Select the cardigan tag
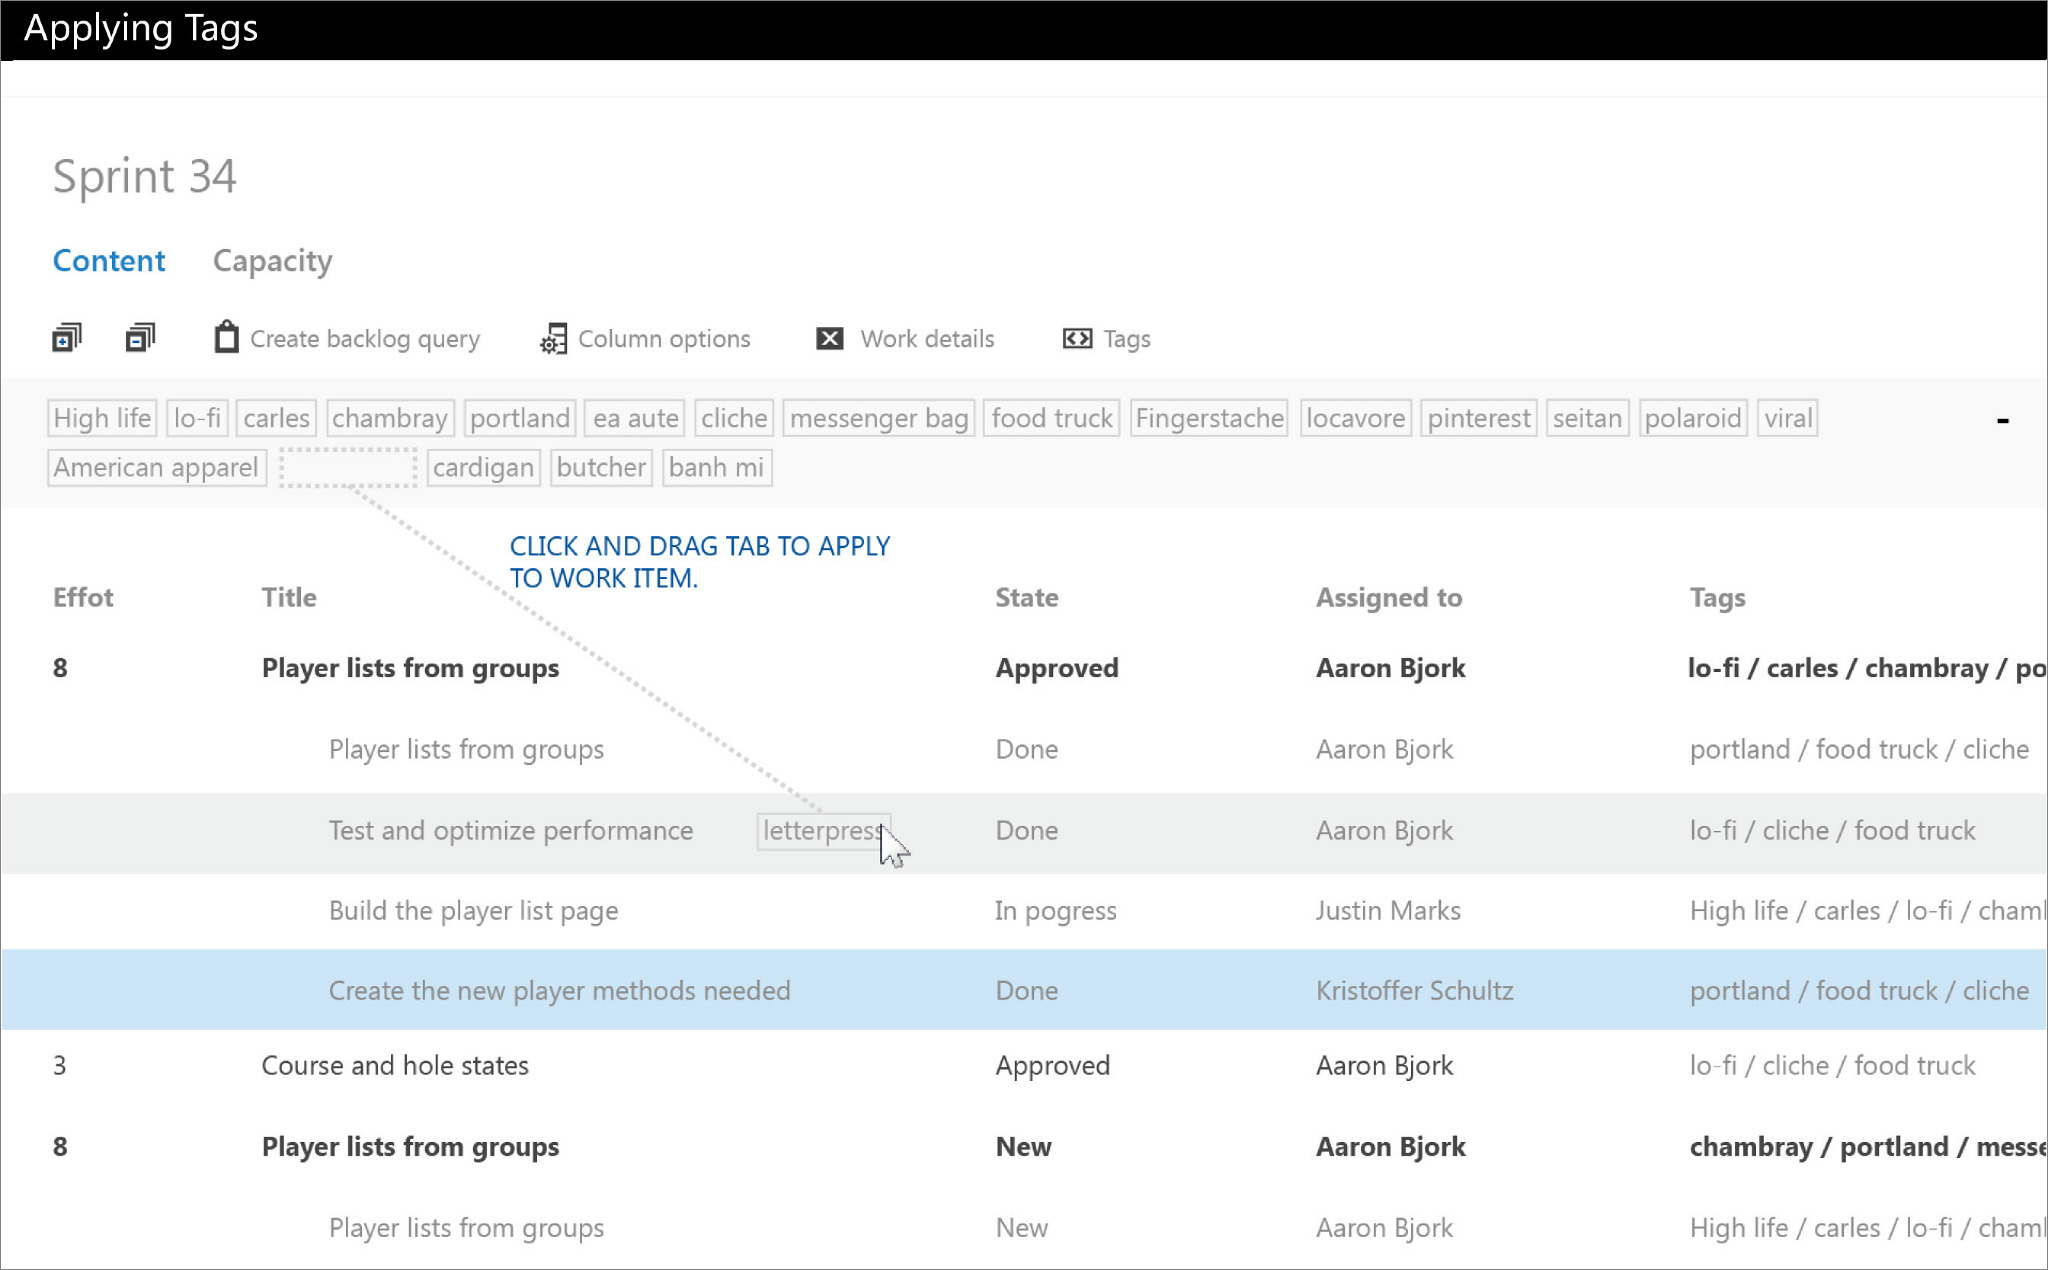The image size is (2048, 1270). pyautogui.click(x=484, y=467)
